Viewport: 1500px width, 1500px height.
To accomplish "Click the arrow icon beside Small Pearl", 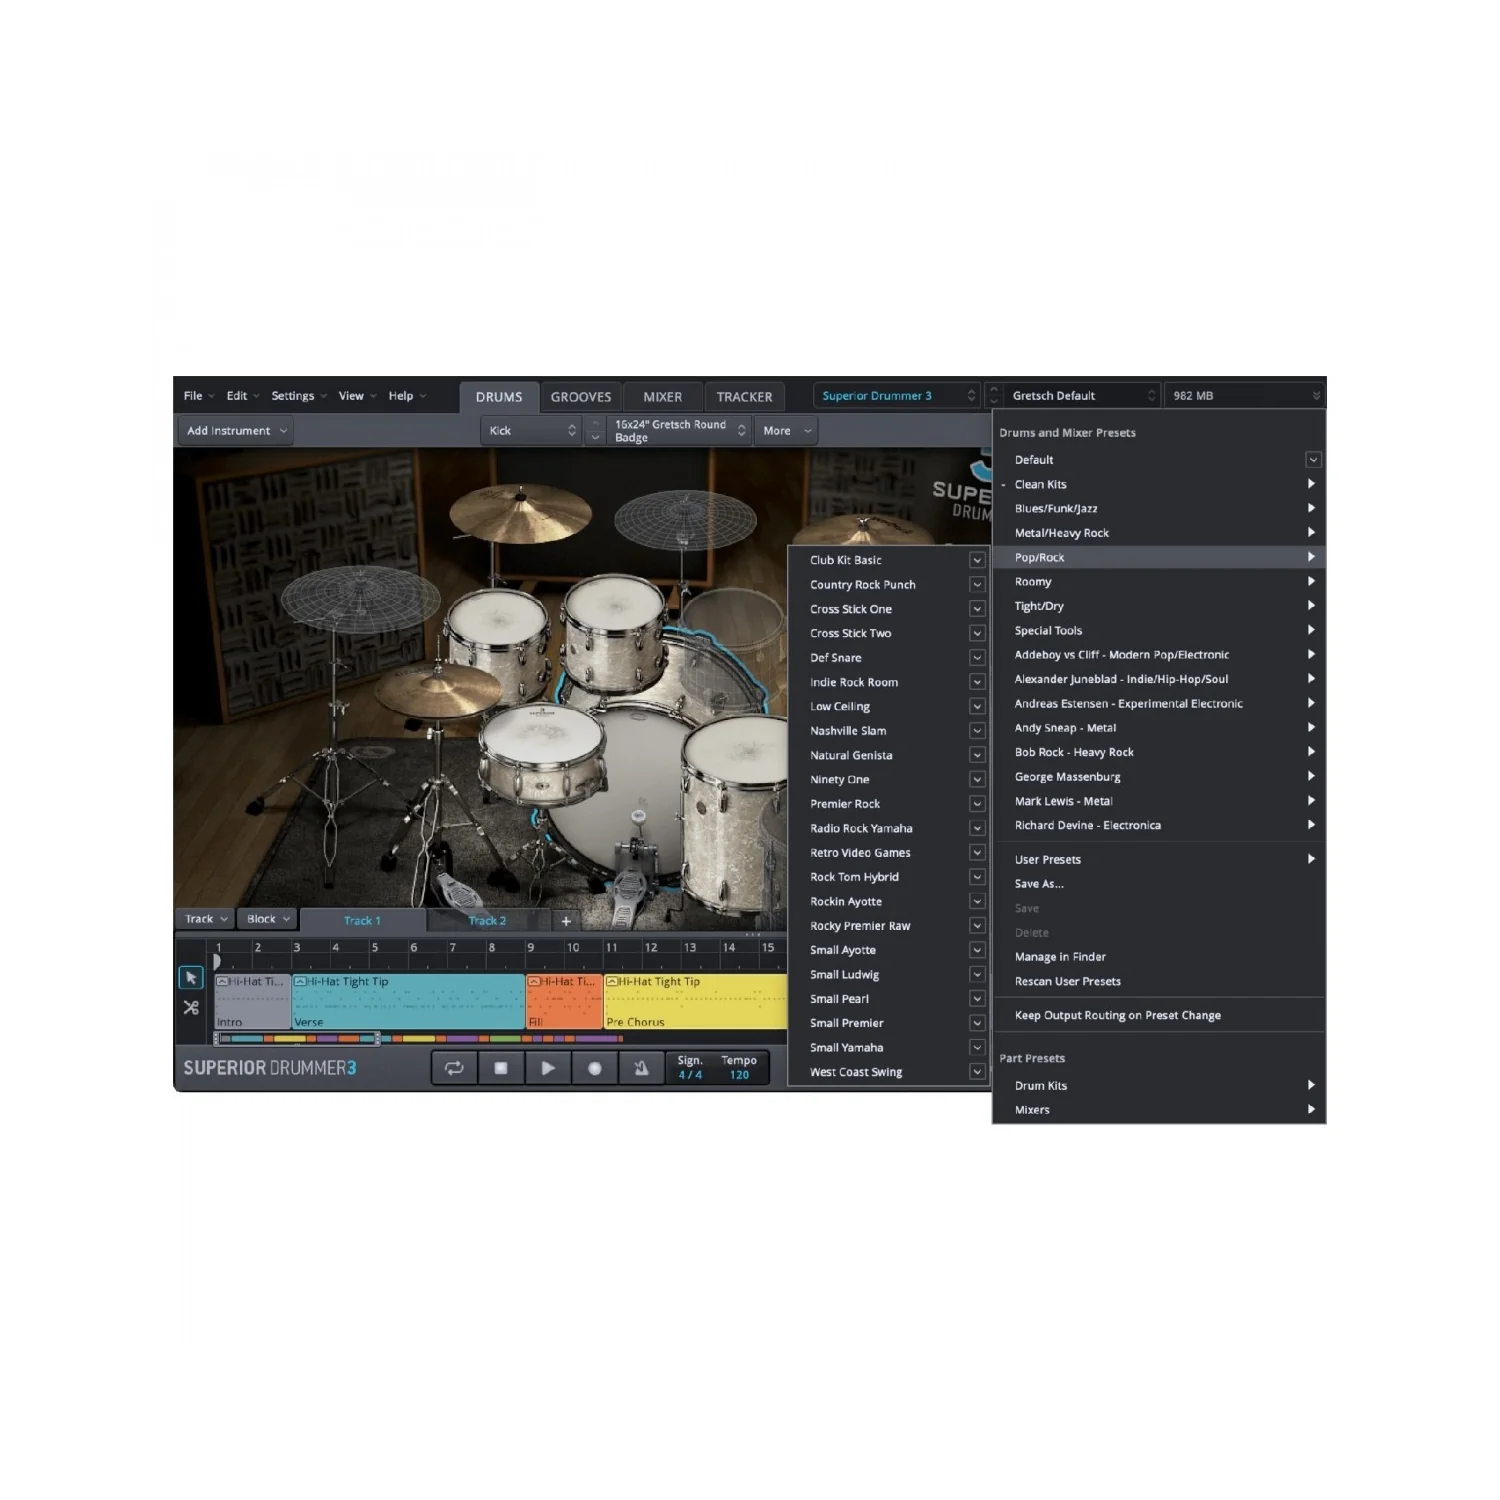I will 977,999.
